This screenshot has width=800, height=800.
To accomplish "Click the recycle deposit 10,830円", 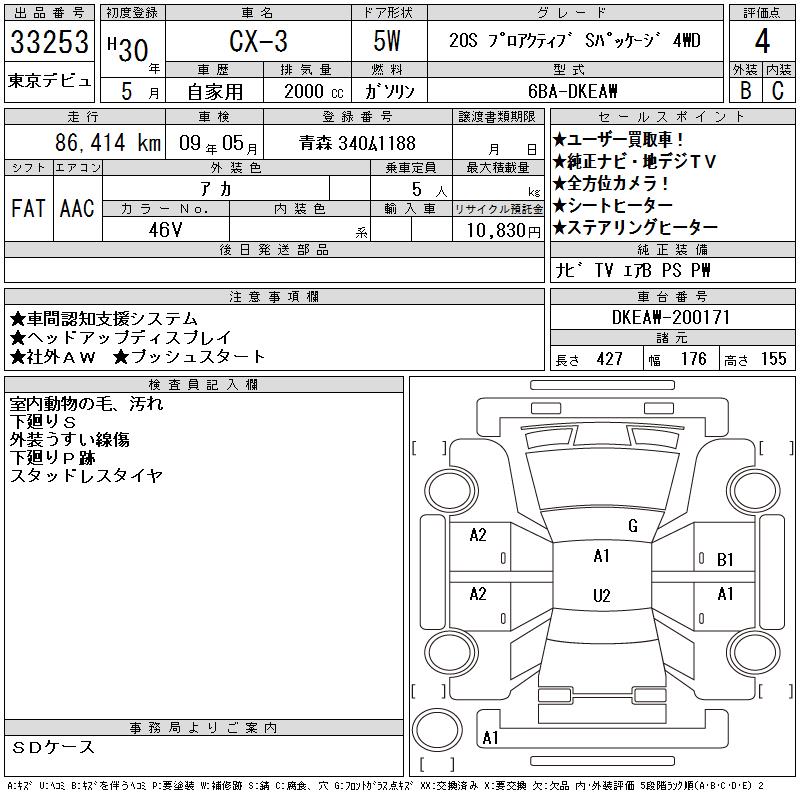I will pos(503,231).
